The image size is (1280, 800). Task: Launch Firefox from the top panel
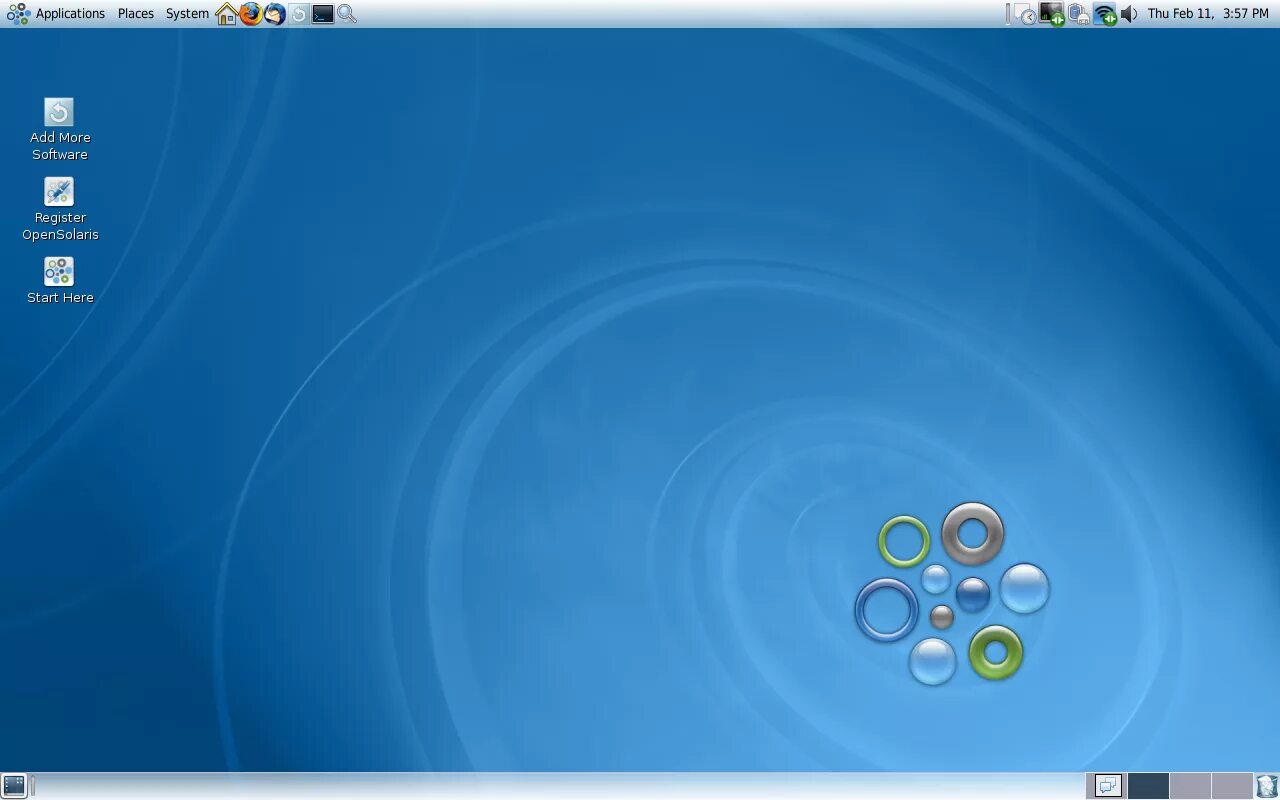pyautogui.click(x=251, y=14)
